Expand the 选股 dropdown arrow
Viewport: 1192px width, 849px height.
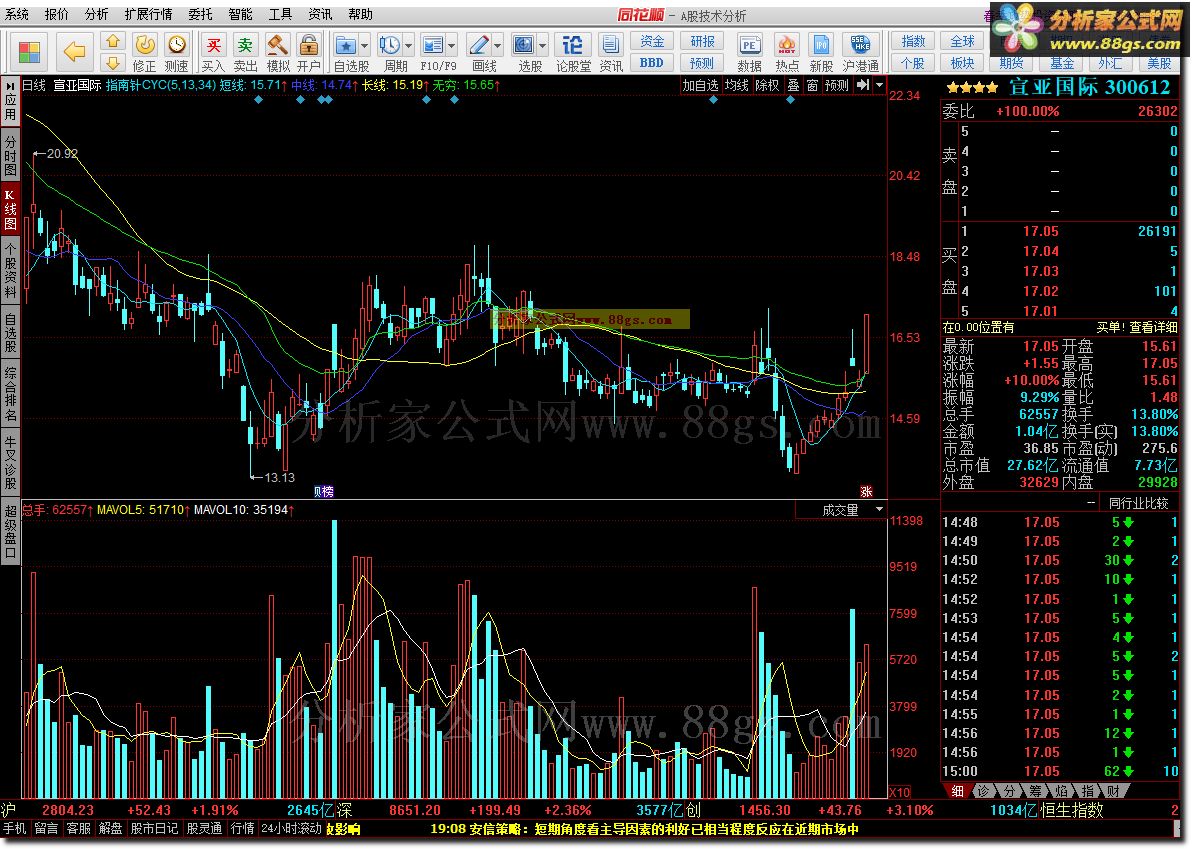point(543,46)
